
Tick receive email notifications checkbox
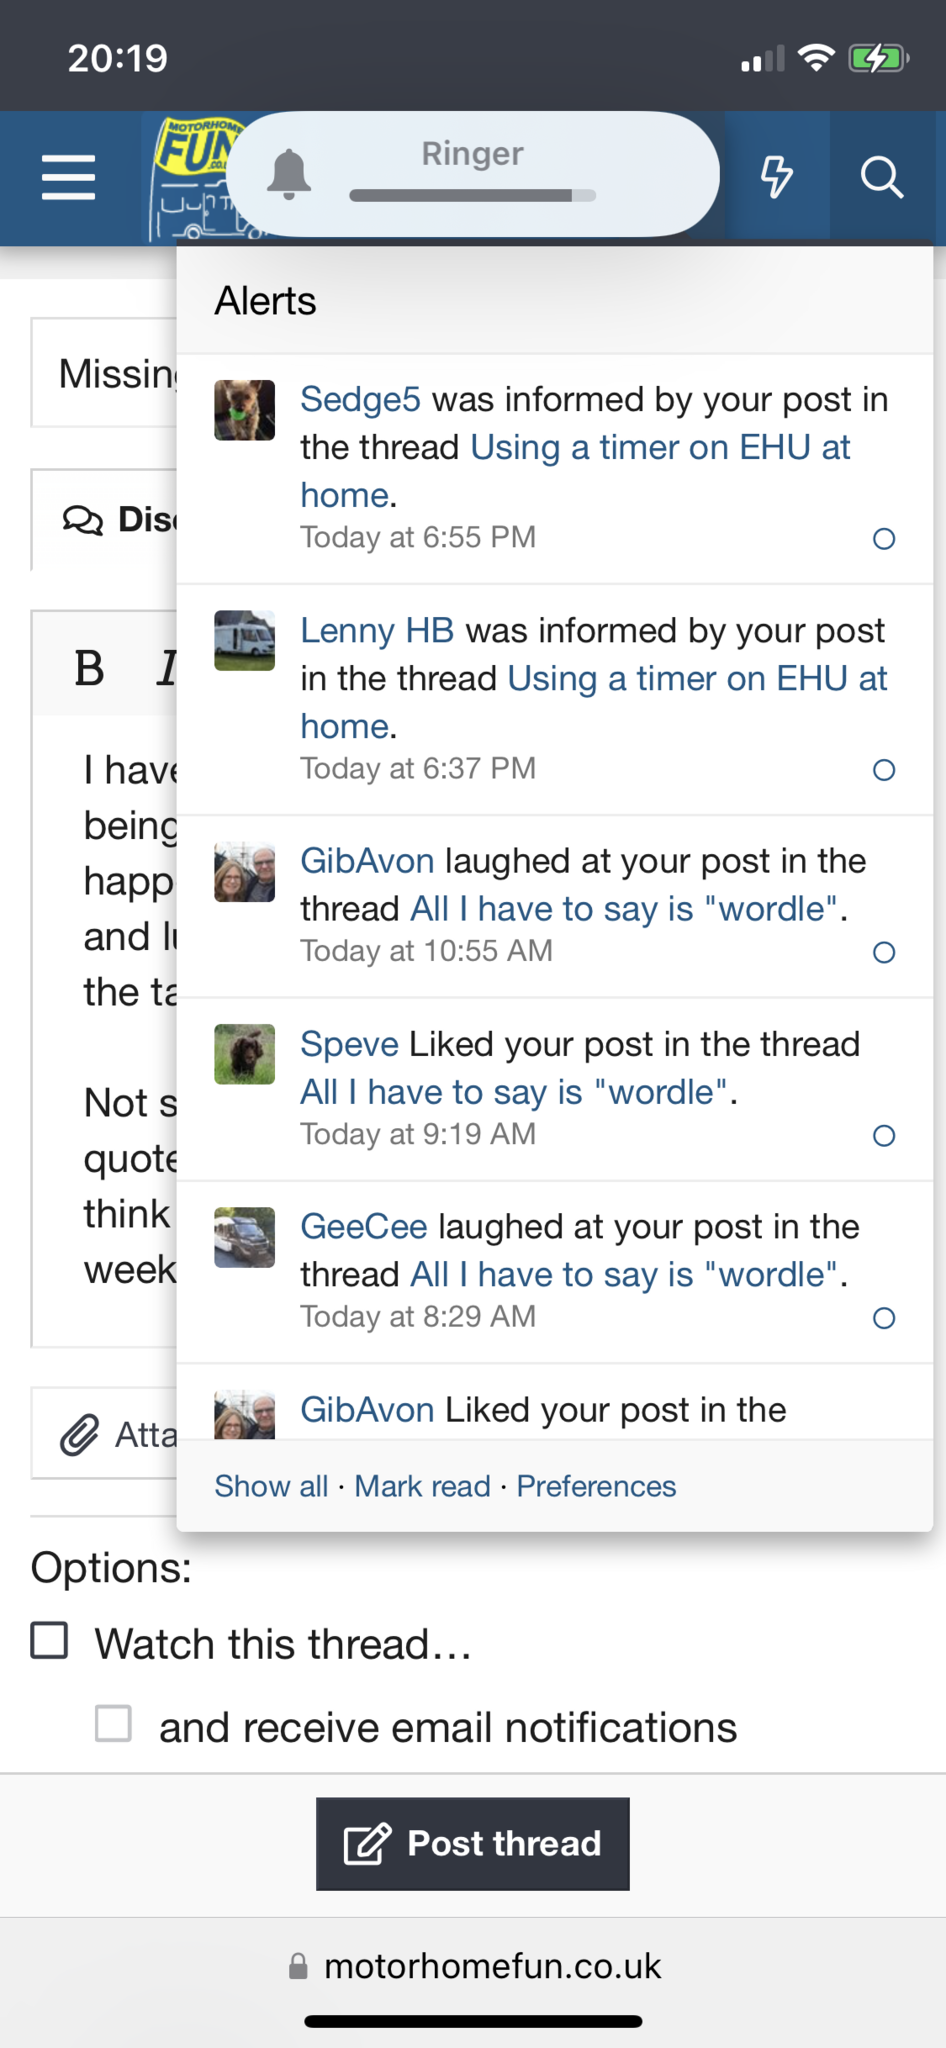[x=113, y=1724]
